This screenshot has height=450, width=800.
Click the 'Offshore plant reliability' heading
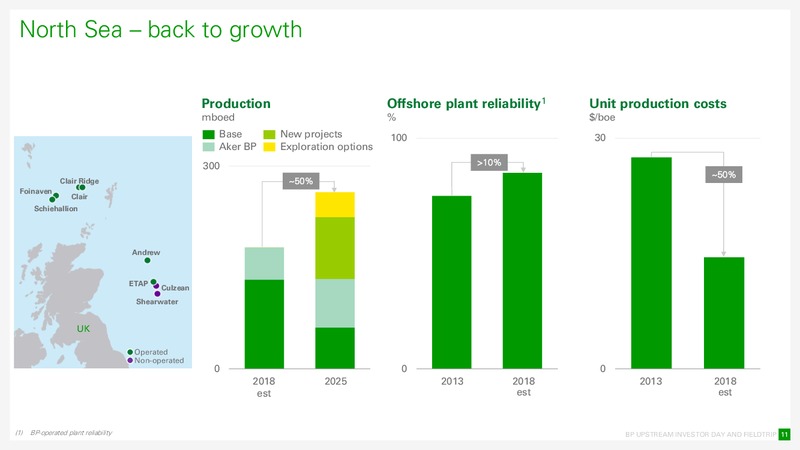point(466,104)
